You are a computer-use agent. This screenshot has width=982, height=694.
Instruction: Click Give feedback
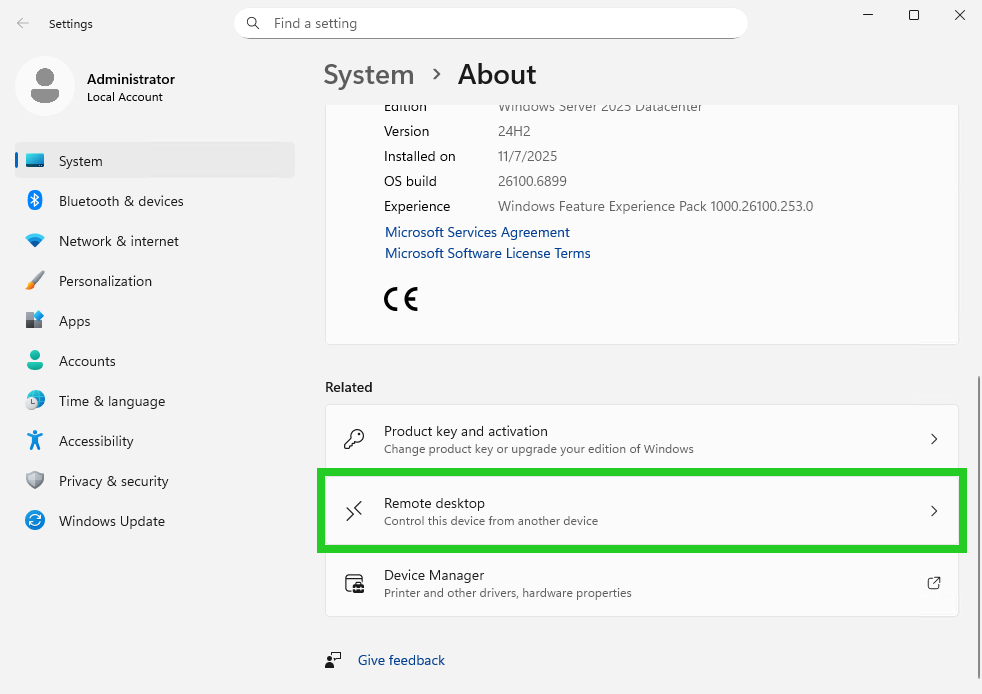[400, 660]
